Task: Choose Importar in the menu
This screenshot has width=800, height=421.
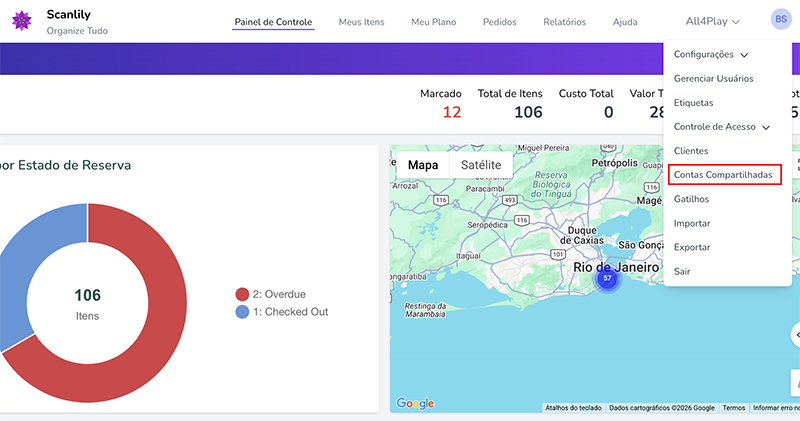Action: [x=692, y=224]
